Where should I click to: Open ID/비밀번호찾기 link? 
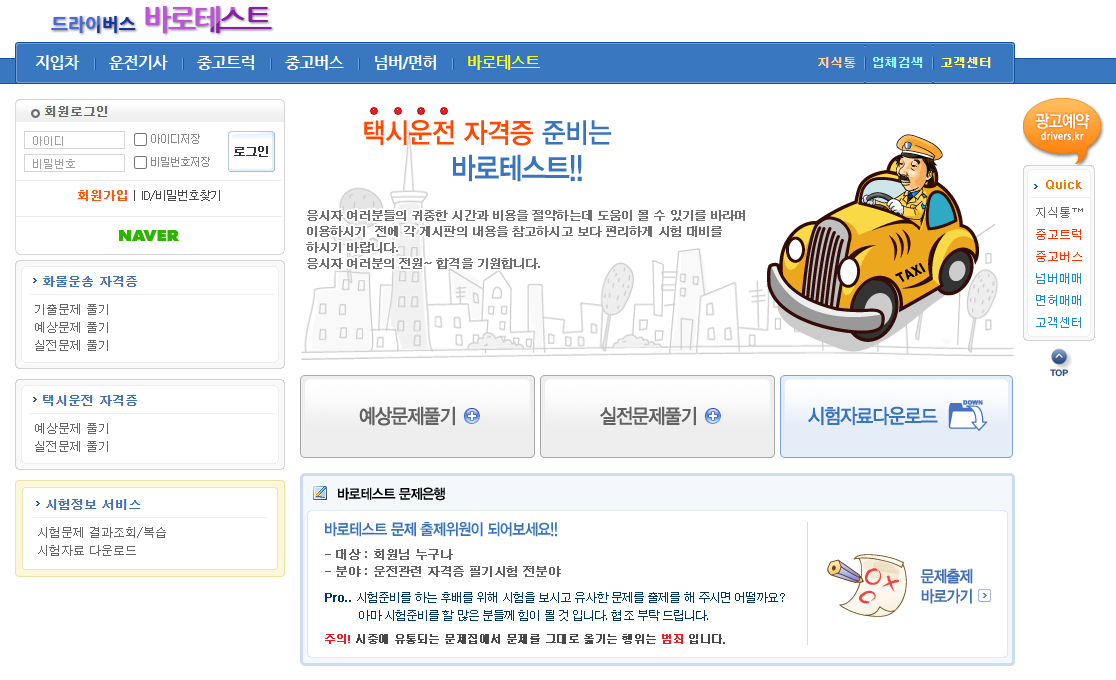tap(181, 195)
